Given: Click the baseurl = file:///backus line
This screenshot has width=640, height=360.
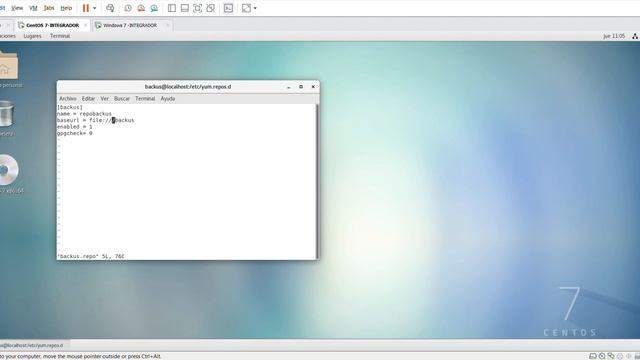Looking at the screenshot, I should (96, 120).
